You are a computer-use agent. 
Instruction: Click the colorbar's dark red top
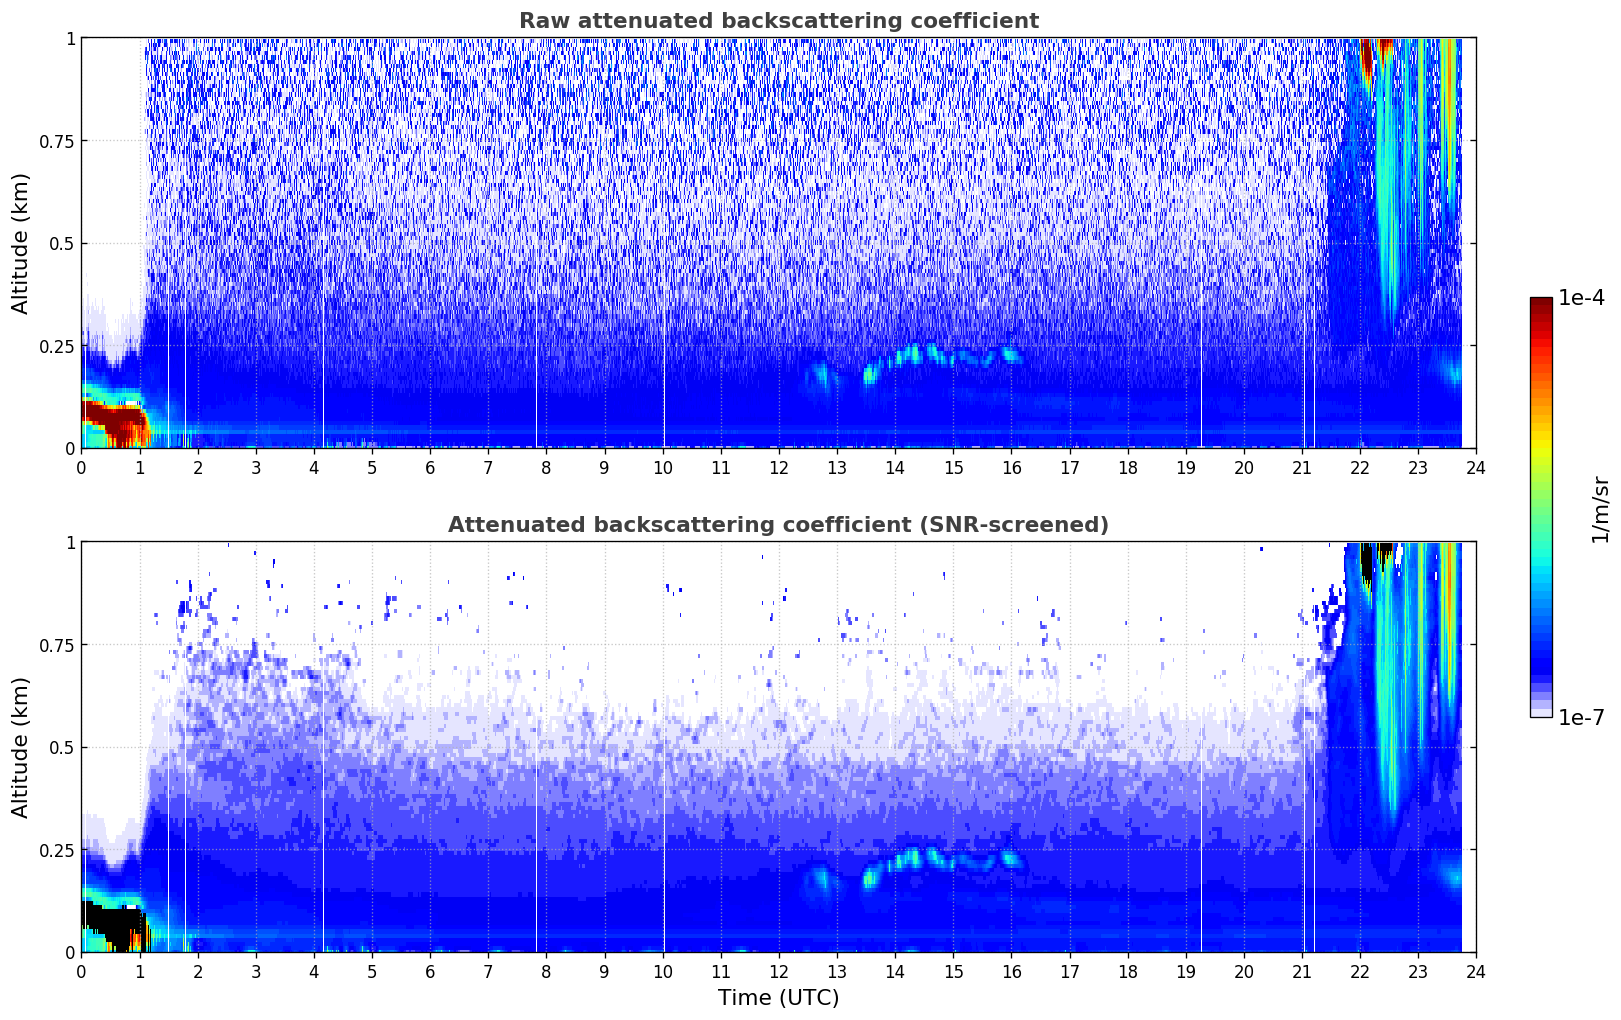point(1541,306)
